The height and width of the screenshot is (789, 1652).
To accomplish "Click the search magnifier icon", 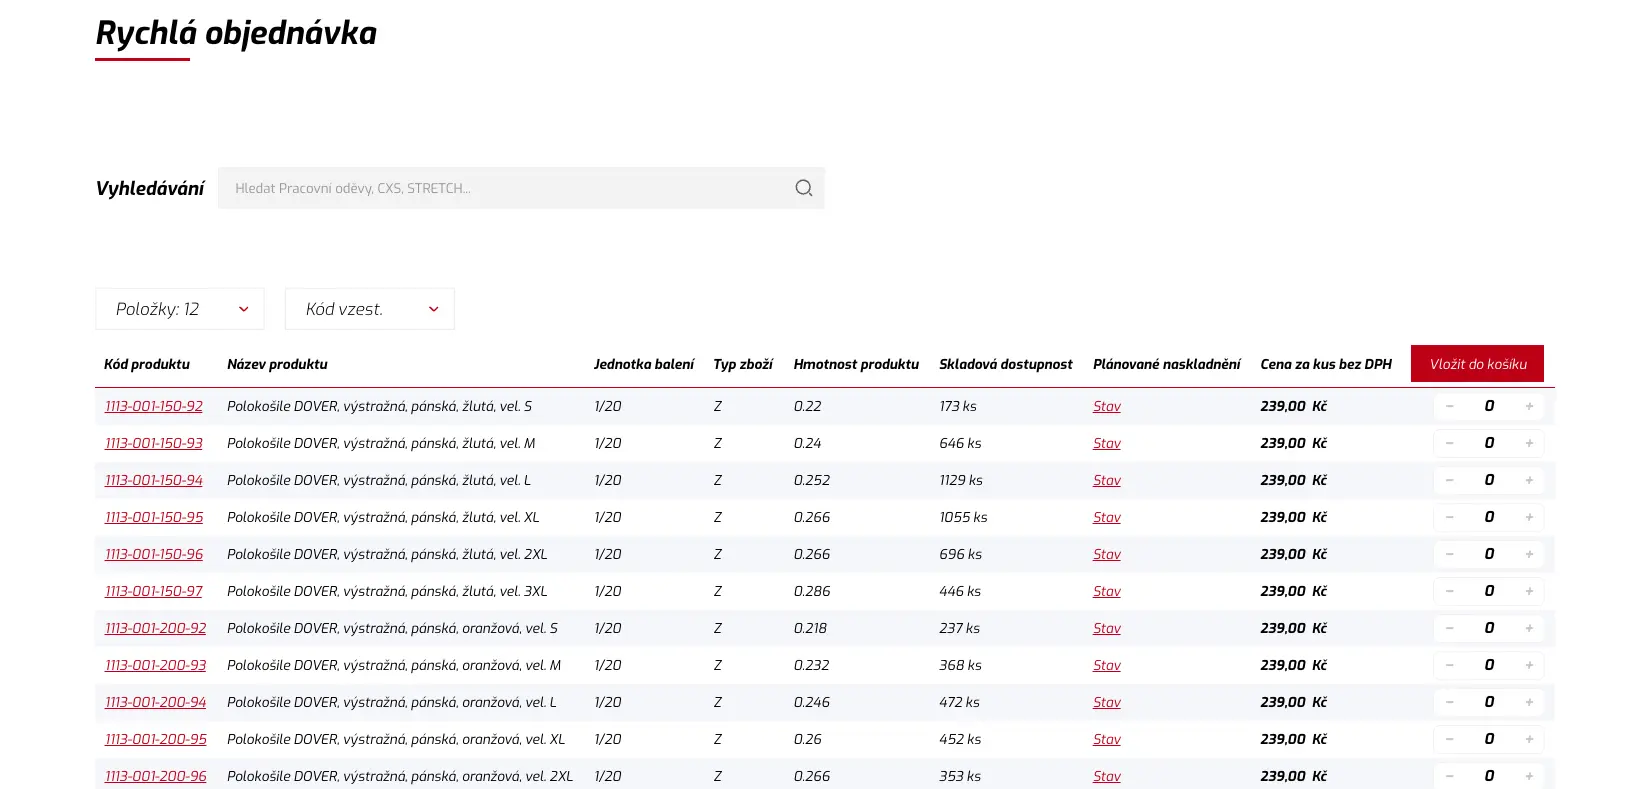I will pyautogui.click(x=804, y=188).
